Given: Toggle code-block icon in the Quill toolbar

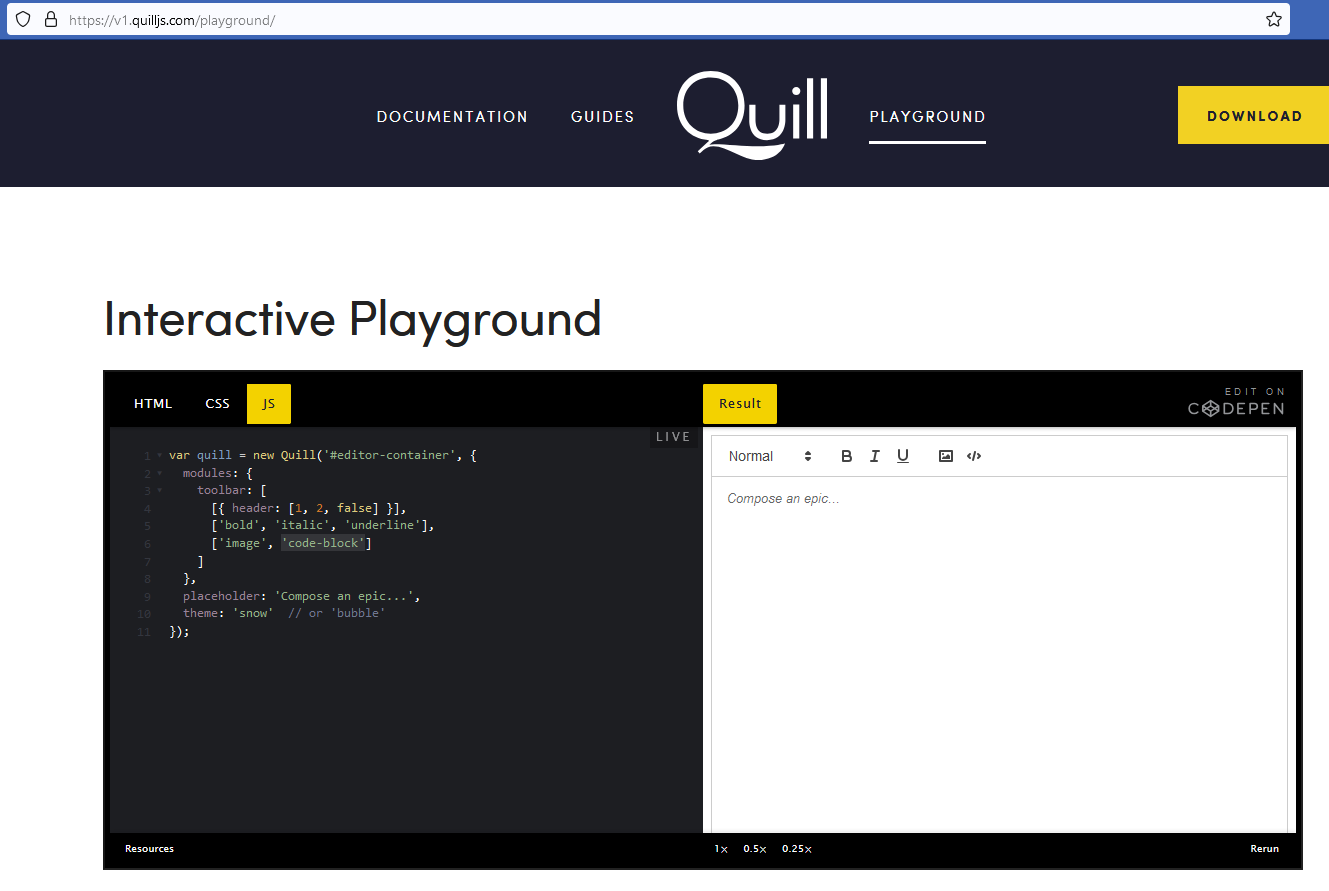Looking at the screenshot, I should 974,456.
